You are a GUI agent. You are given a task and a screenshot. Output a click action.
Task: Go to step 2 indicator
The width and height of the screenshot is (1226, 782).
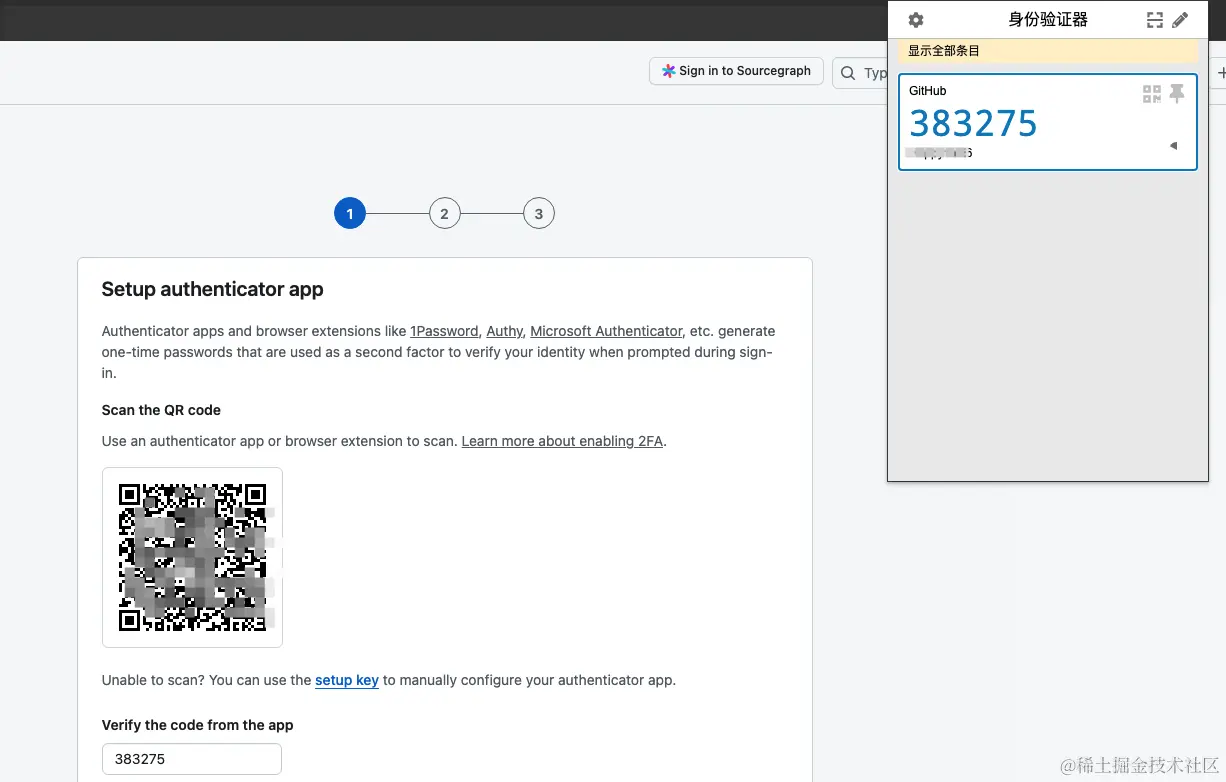click(x=444, y=213)
